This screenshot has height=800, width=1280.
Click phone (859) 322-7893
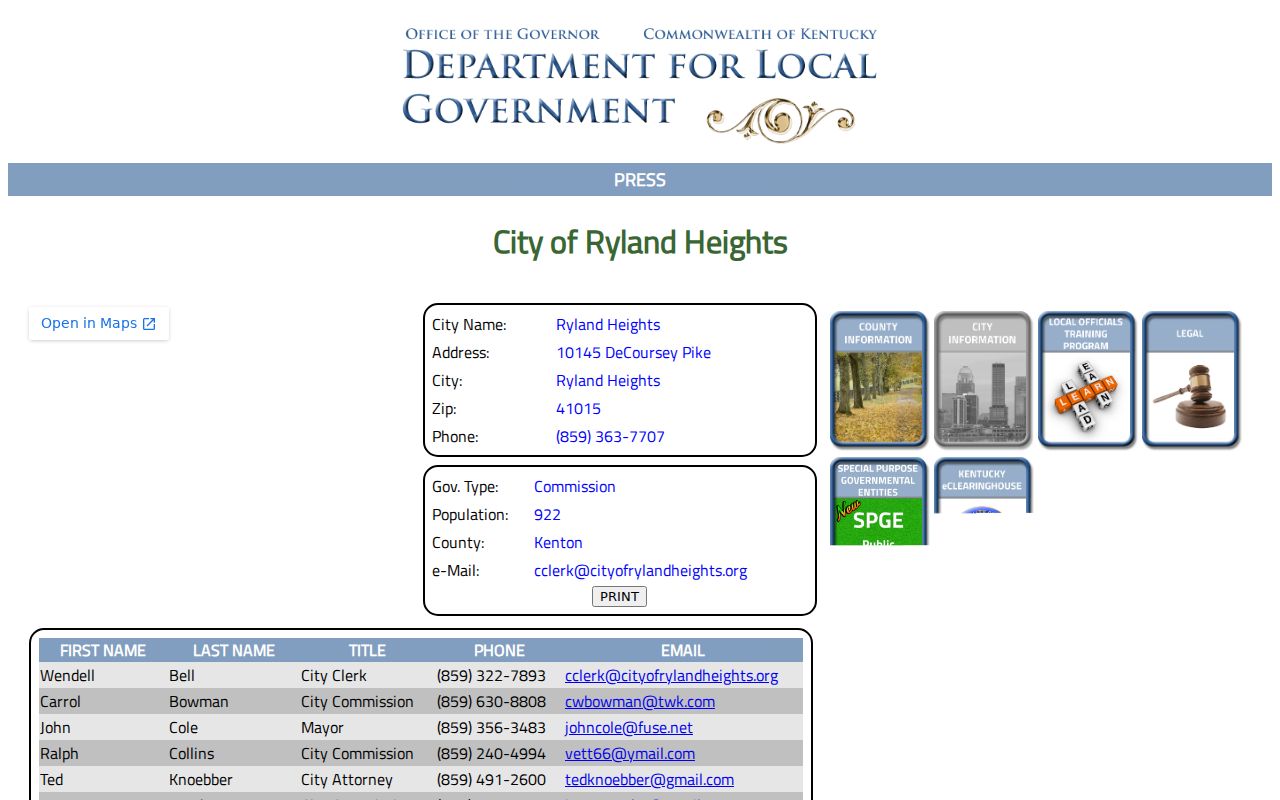(x=491, y=676)
